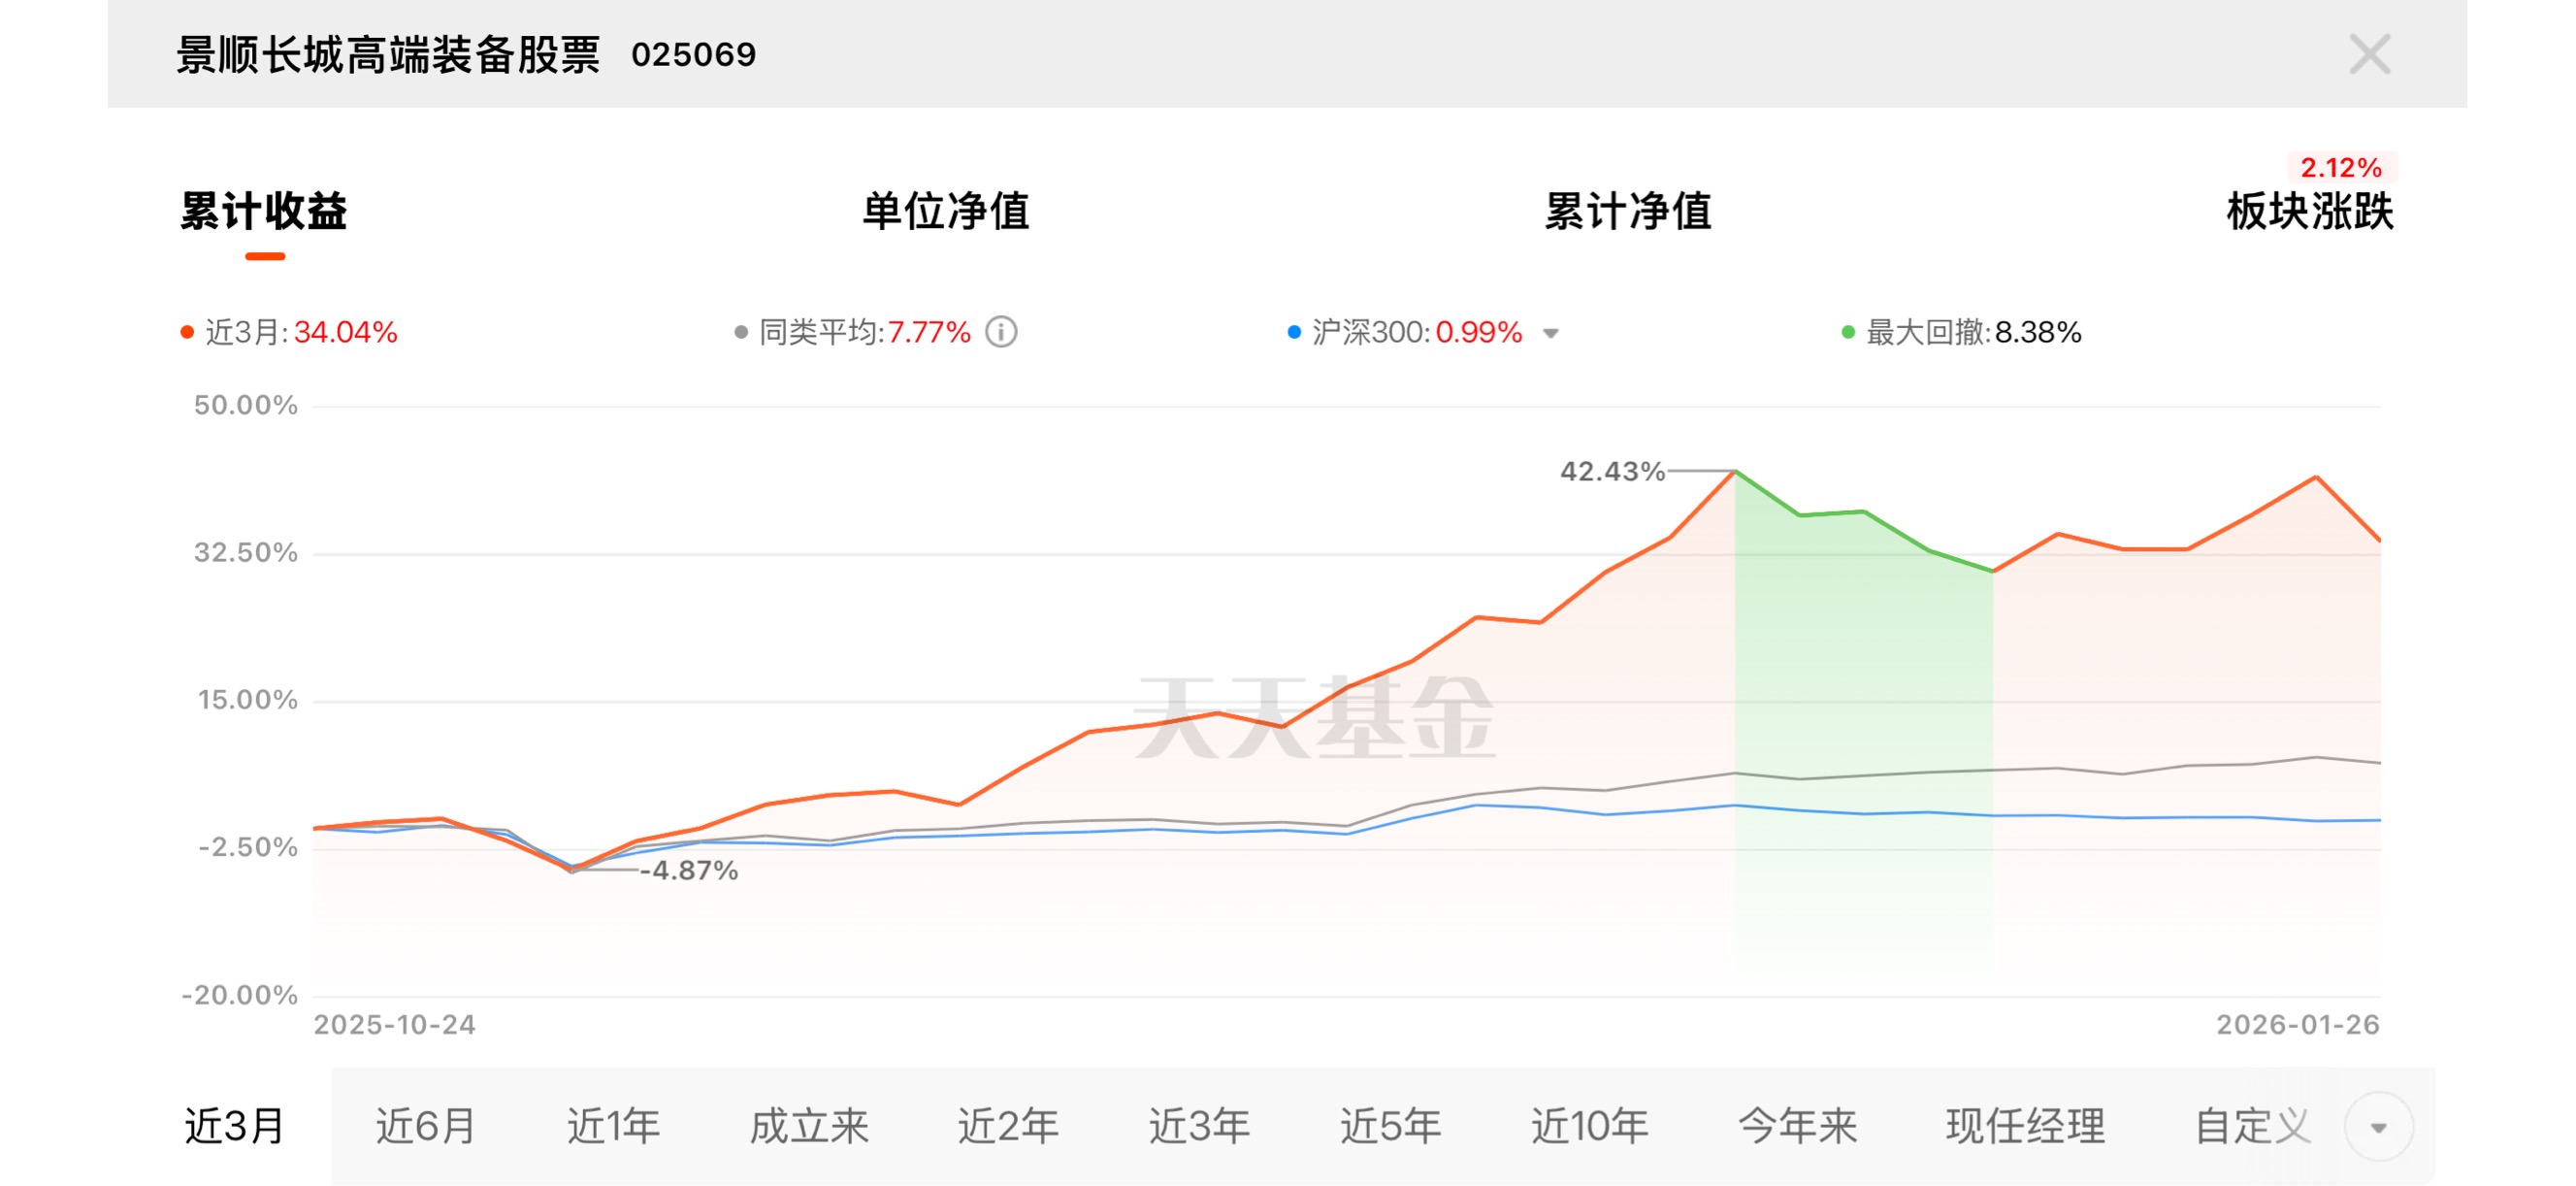The width and height of the screenshot is (2576, 1186).
Task: Select the 近3年 period
Action: pos(1198,1126)
